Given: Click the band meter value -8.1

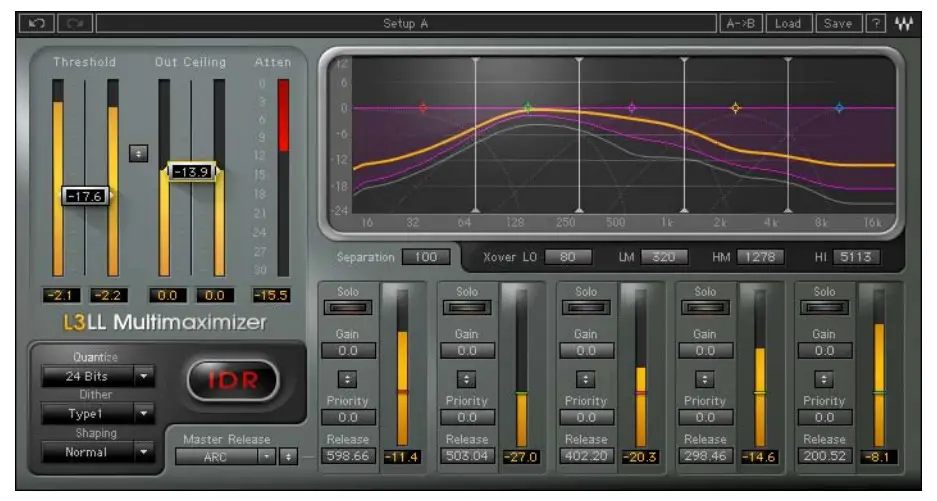Looking at the screenshot, I should click(878, 457).
